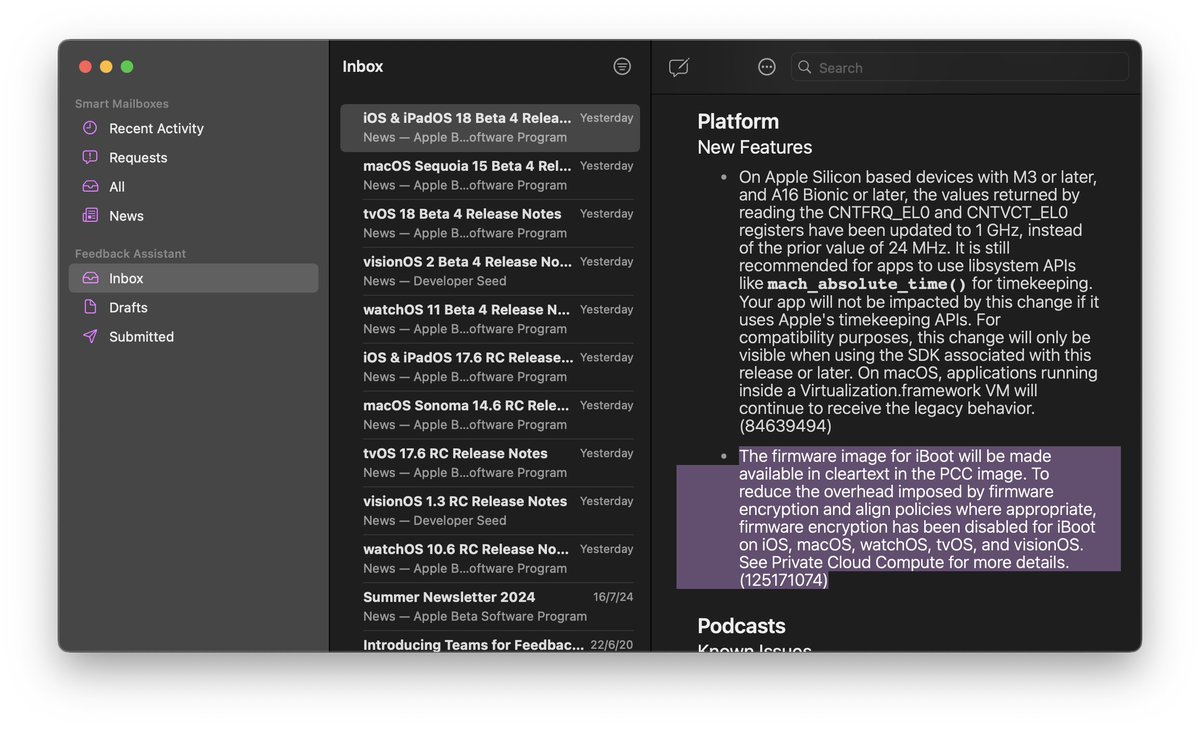Screen dimensions: 1200x729
Task: Minimize the window with yellow button
Action: 106,67
